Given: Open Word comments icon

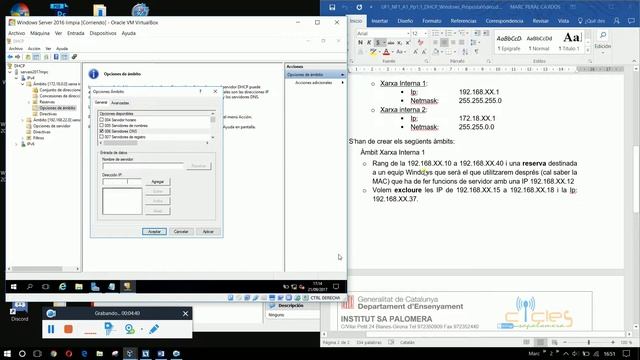Looking at the screenshot, I should (x=631, y=21).
